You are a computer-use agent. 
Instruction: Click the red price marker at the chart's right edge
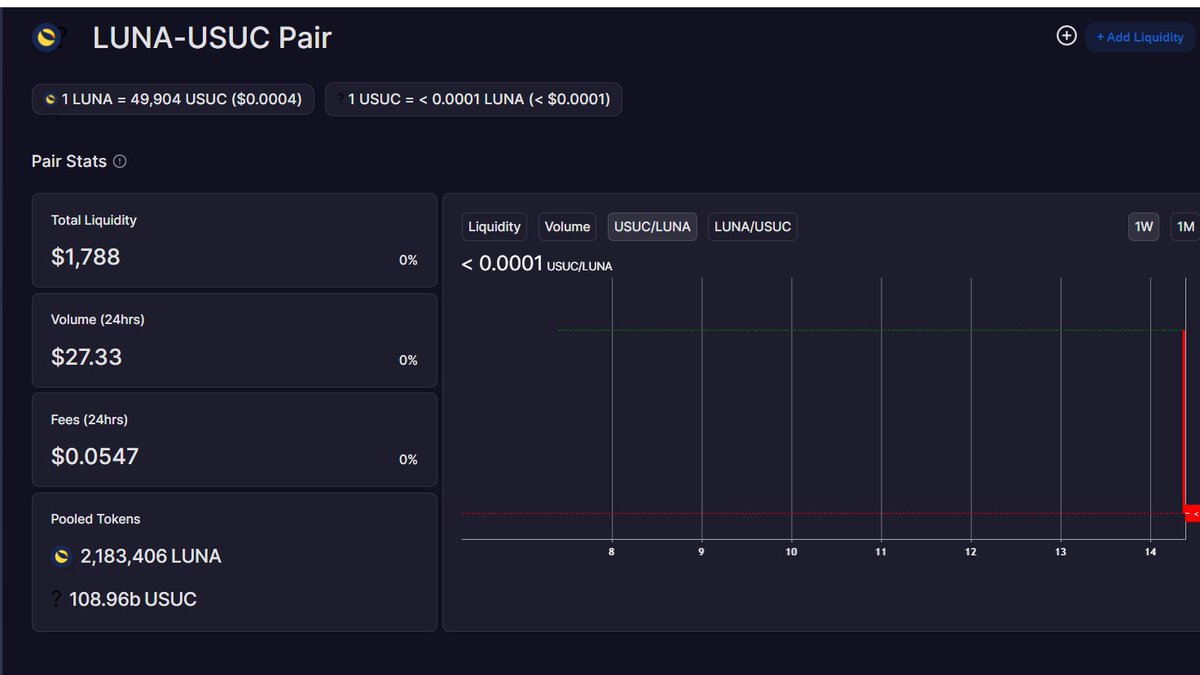[1192, 514]
